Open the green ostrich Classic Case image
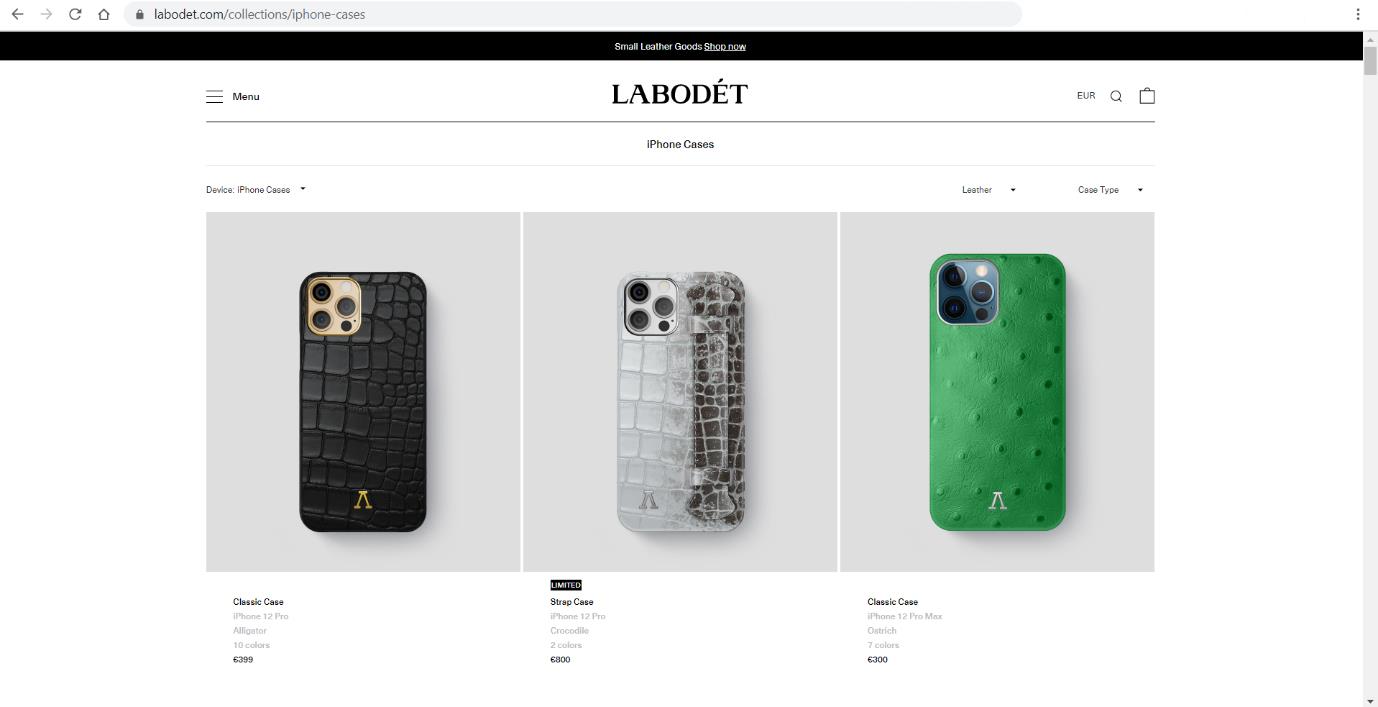This screenshot has width=1378, height=707. [997, 392]
